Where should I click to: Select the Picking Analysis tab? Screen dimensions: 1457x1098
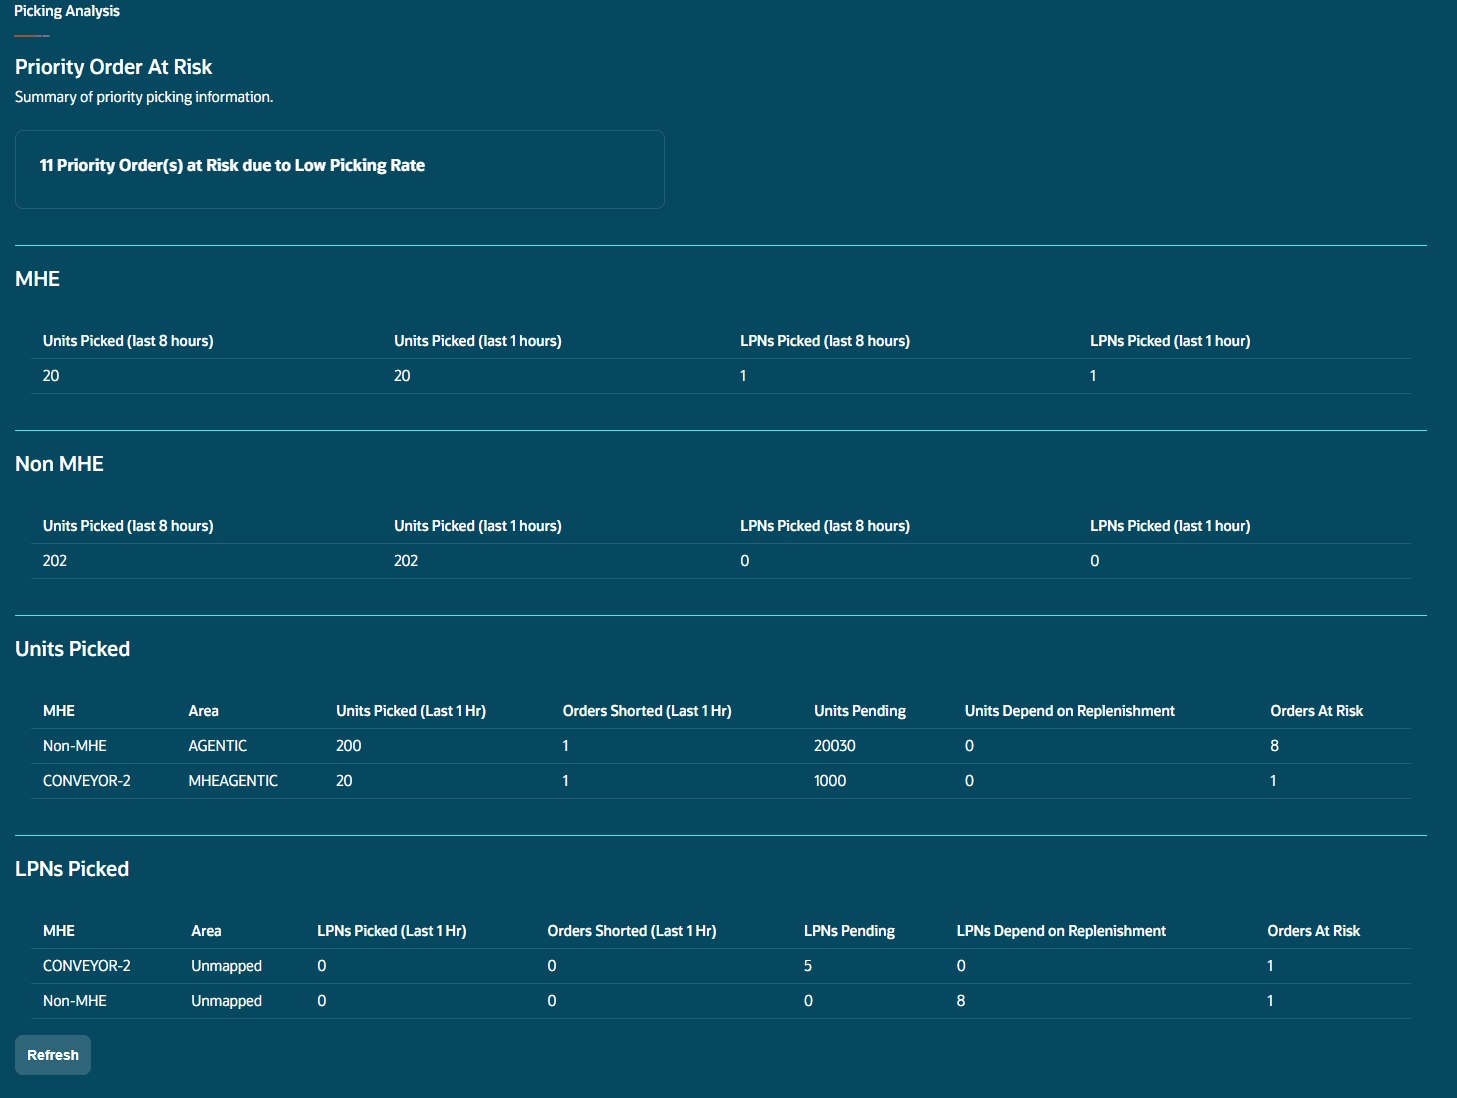67,11
